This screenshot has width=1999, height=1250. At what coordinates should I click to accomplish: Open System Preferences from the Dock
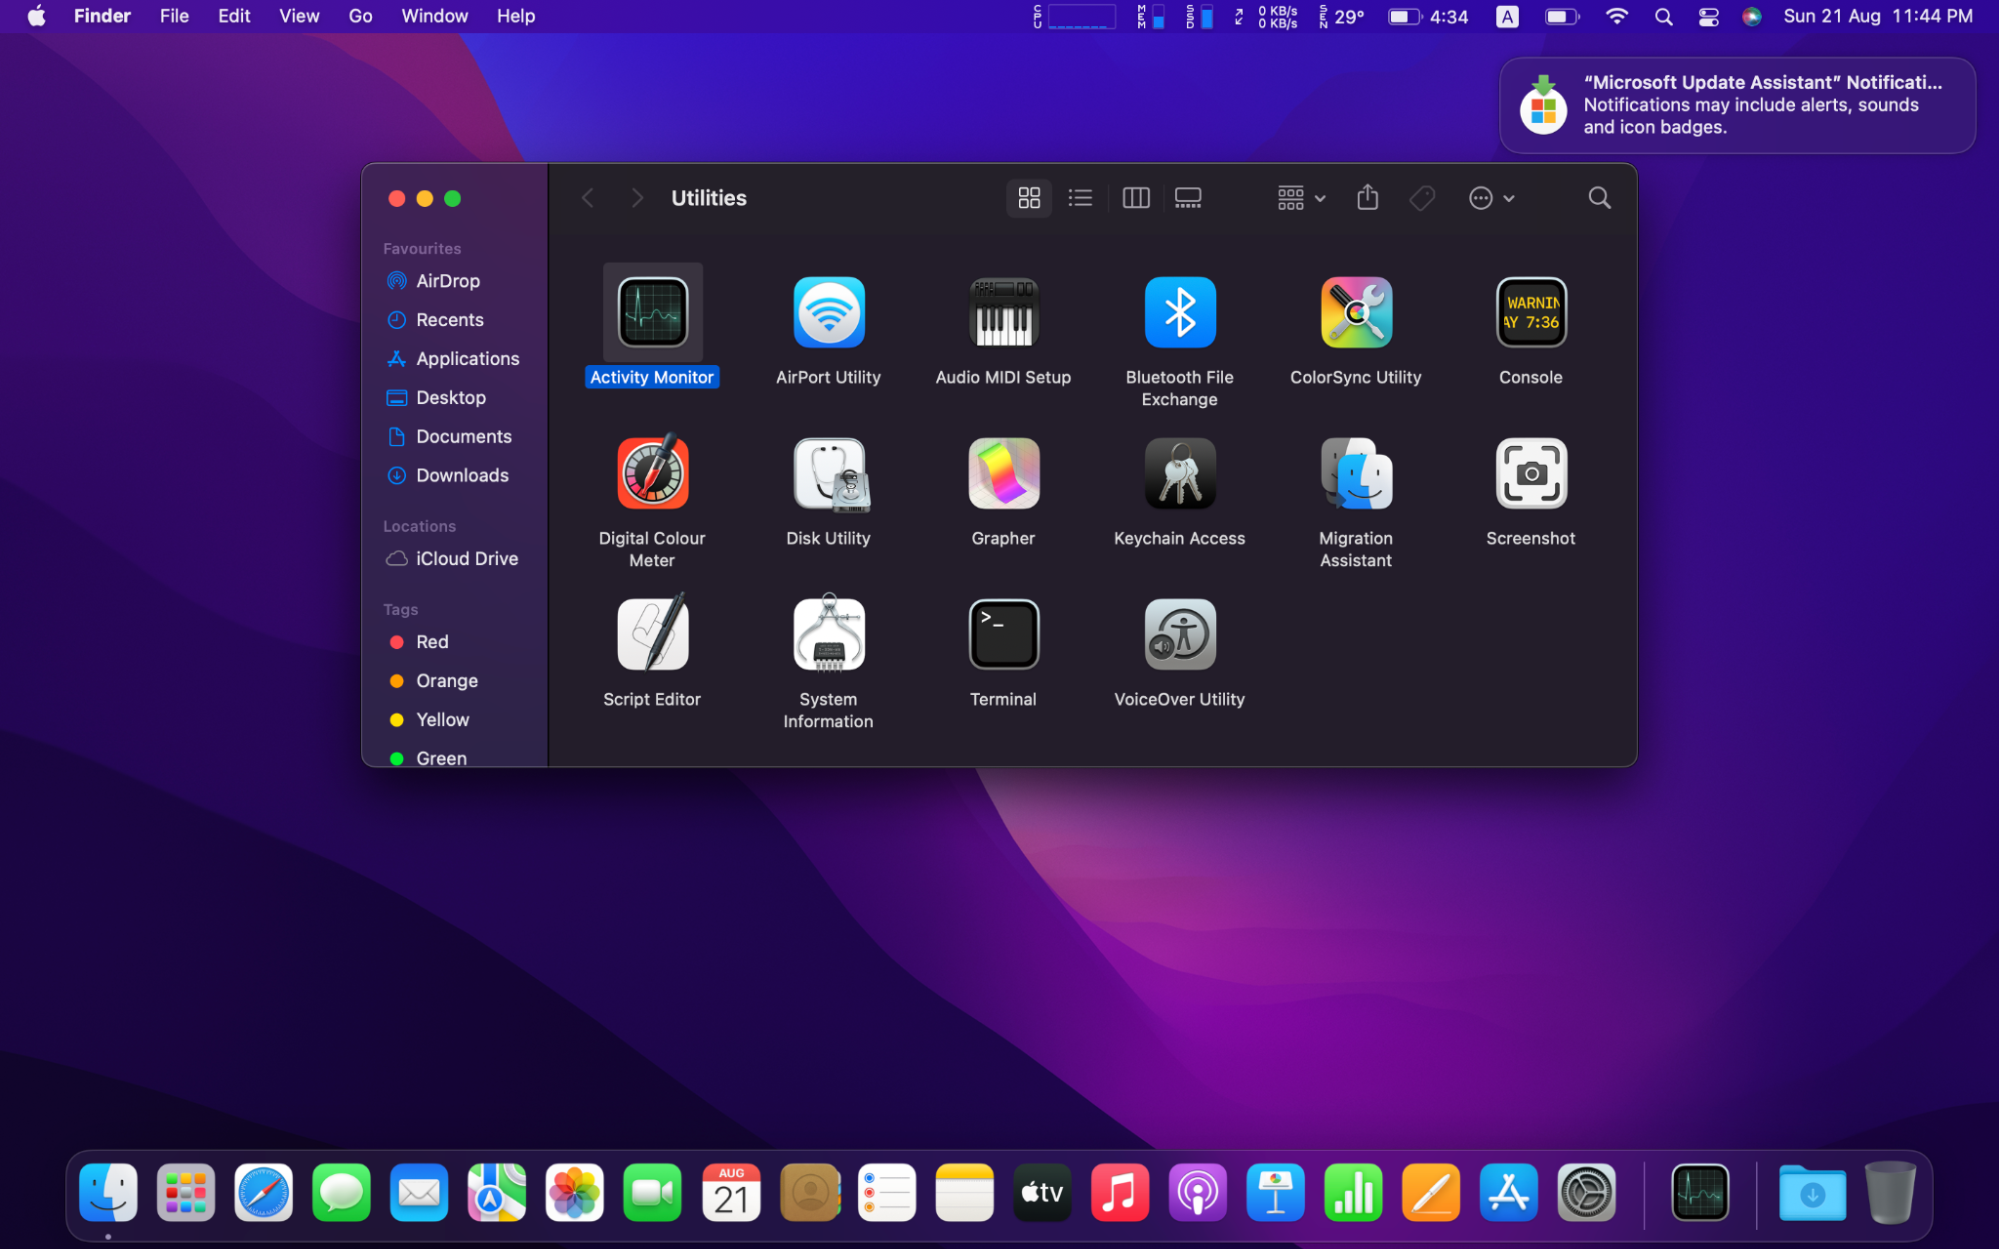(x=1586, y=1193)
